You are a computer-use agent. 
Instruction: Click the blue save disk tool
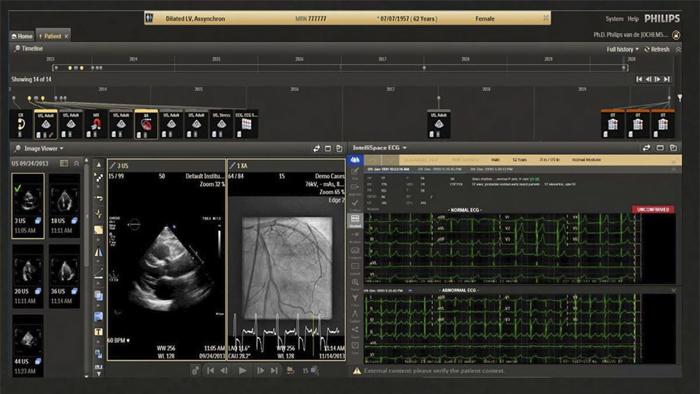pyautogui.click(x=99, y=317)
